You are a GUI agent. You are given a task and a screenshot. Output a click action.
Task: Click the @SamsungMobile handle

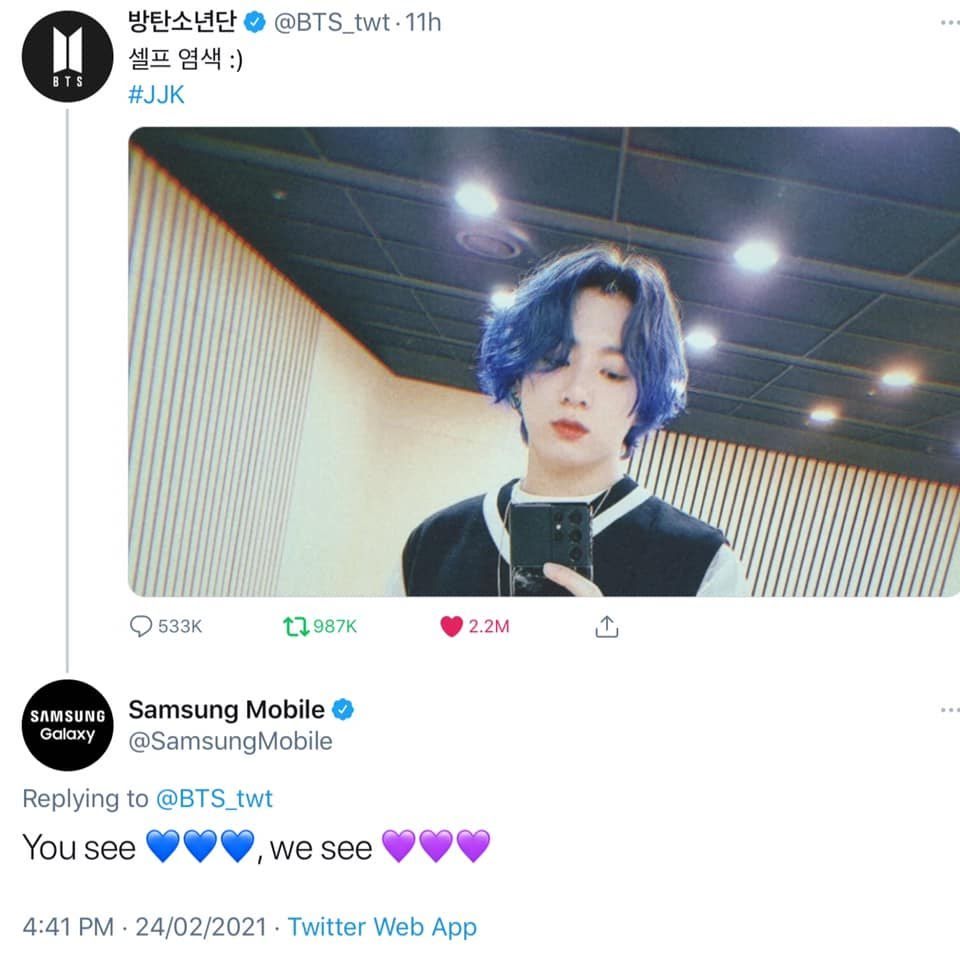pos(231,741)
